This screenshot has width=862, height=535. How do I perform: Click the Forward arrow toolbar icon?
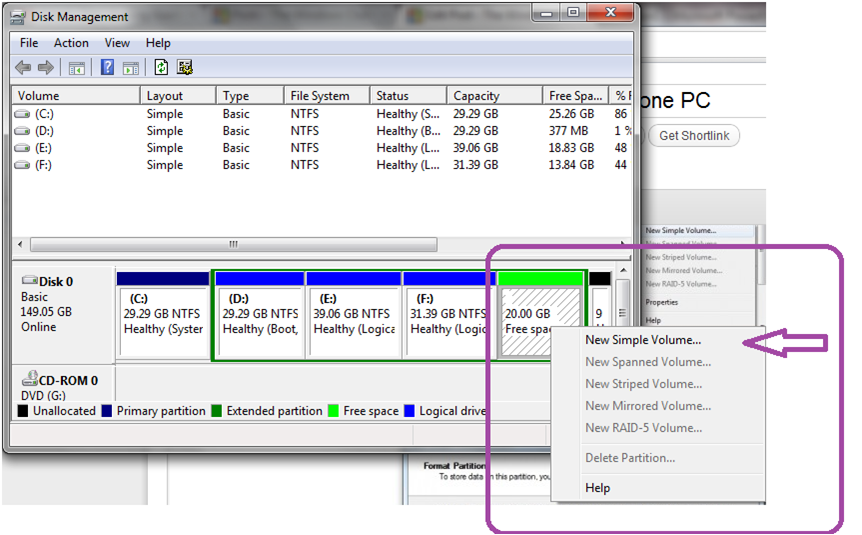[46, 68]
